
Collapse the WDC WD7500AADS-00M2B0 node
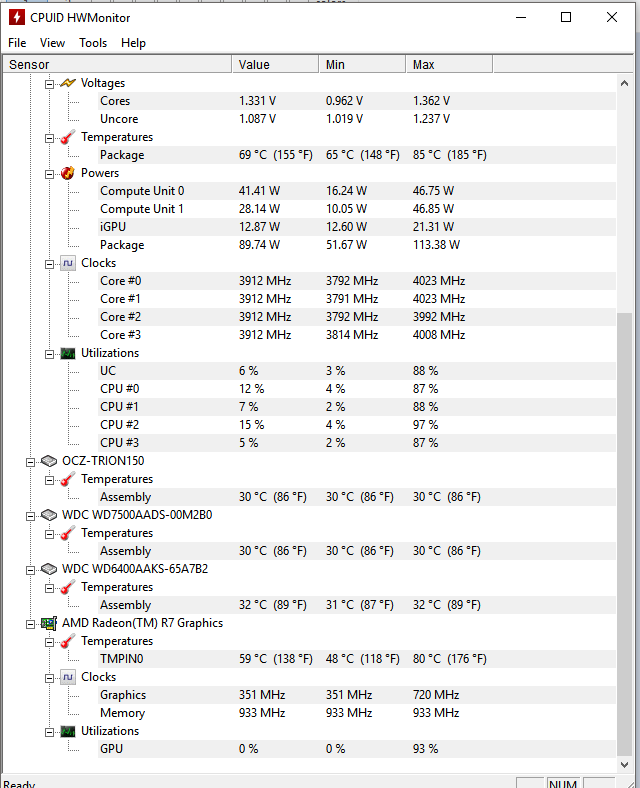[31, 516]
